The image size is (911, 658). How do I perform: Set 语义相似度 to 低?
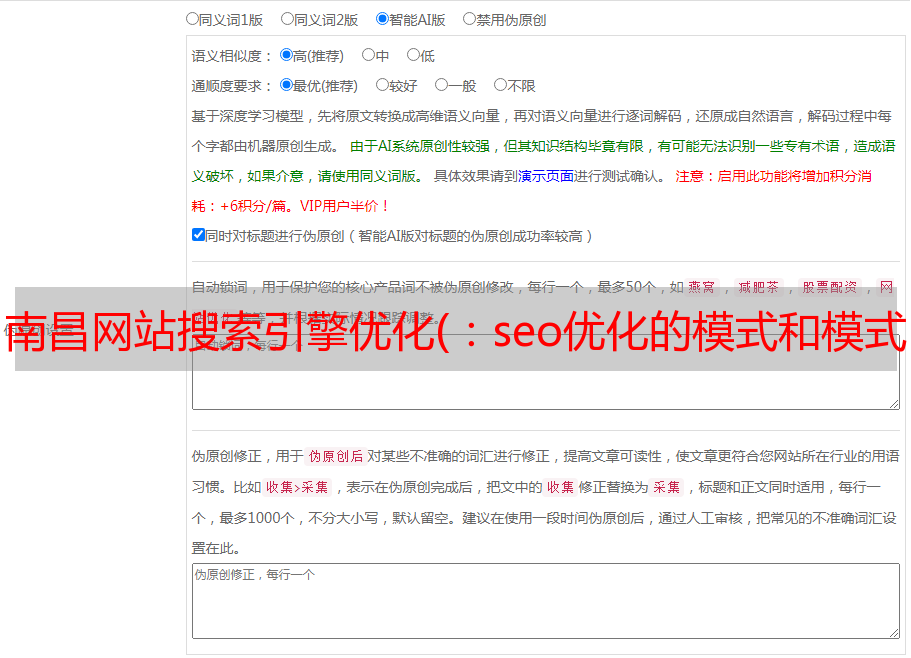(413, 55)
